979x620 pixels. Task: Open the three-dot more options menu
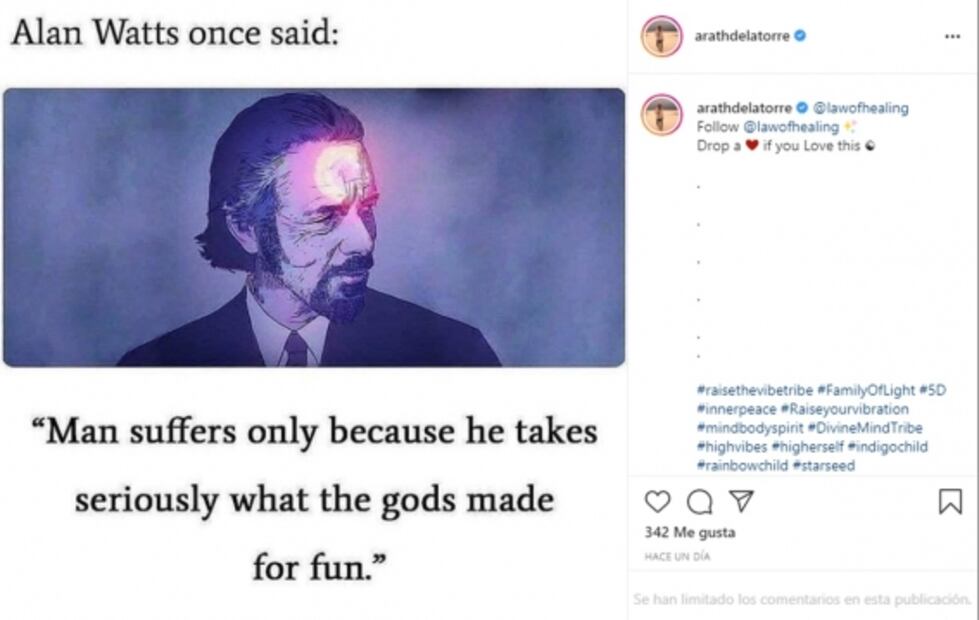(952, 36)
